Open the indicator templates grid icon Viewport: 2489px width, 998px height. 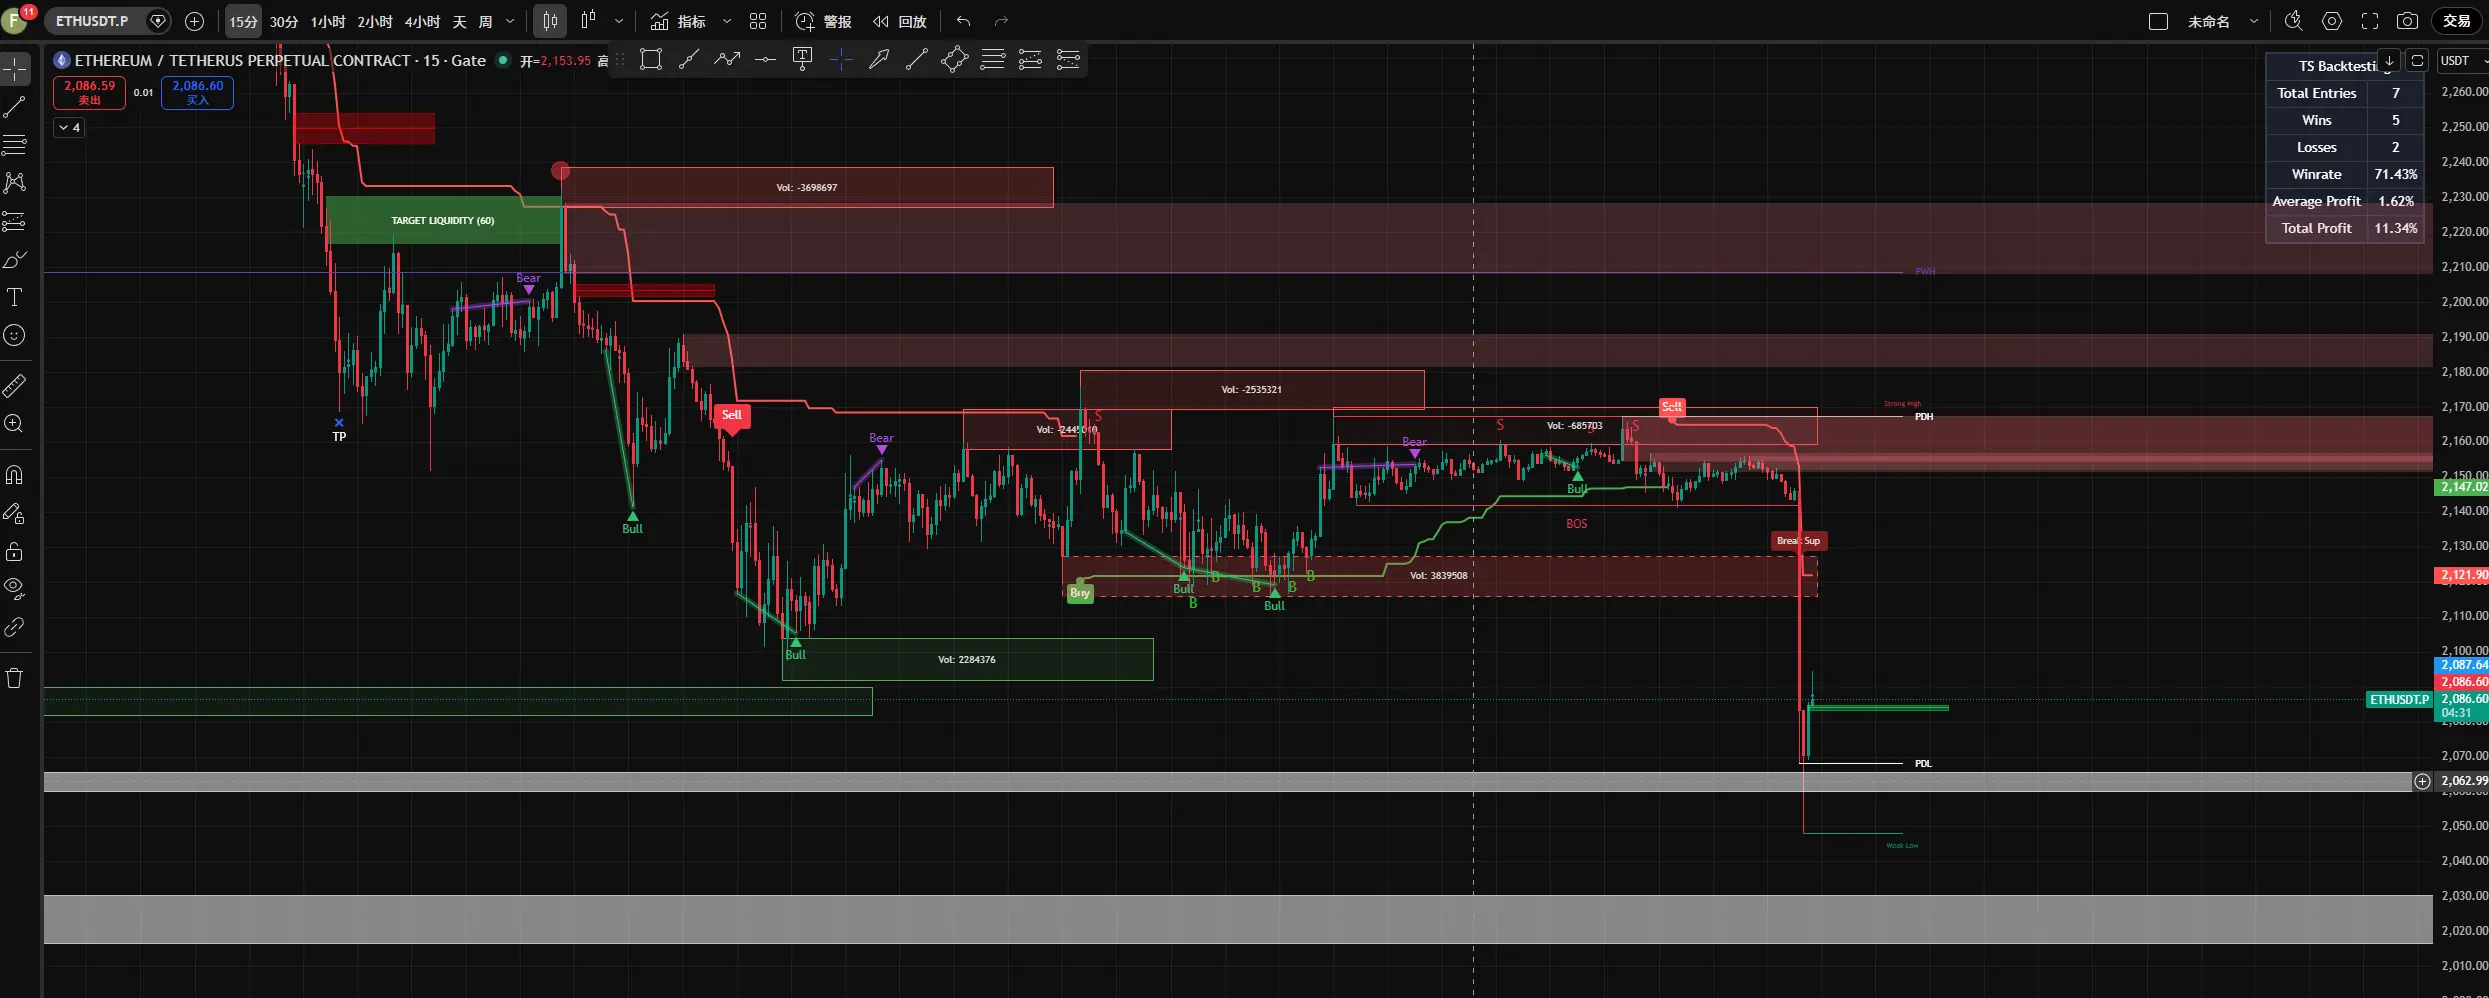tap(758, 21)
